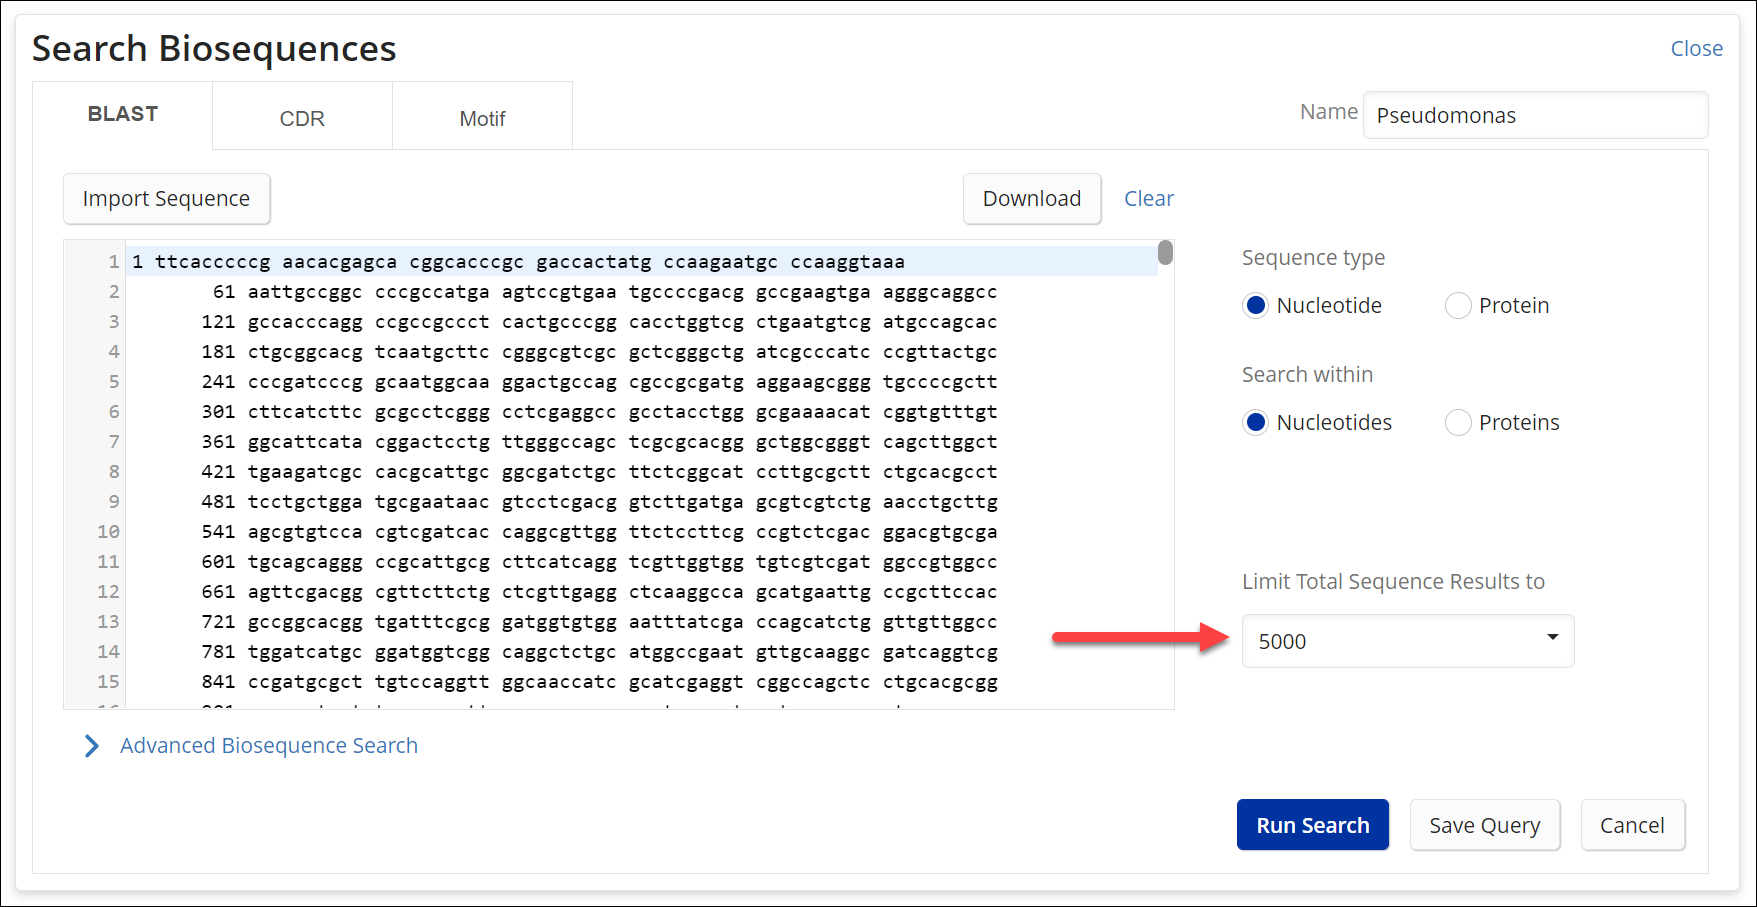Click sequence line starting with 241 cccgatcccg
This screenshot has height=907, width=1757.
coord(641,382)
